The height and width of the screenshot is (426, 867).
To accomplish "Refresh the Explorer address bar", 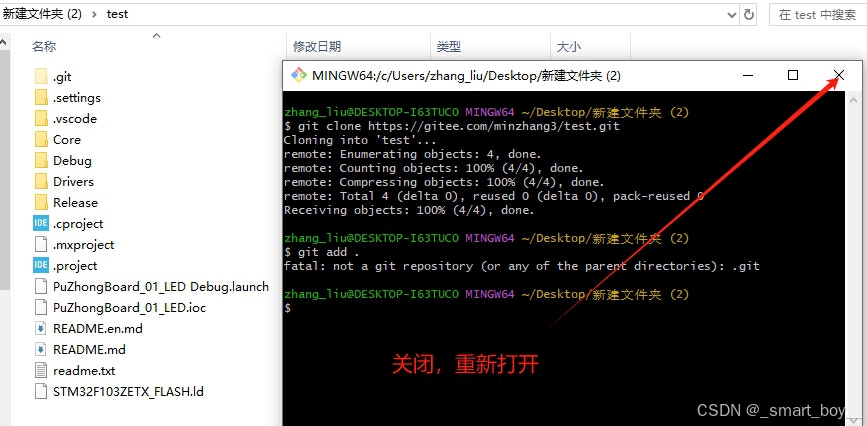I will pyautogui.click(x=749, y=14).
